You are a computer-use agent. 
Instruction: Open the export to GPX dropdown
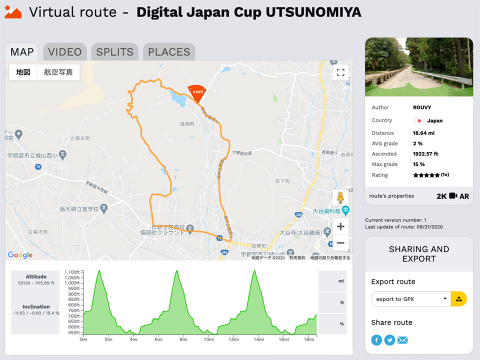point(411,299)
